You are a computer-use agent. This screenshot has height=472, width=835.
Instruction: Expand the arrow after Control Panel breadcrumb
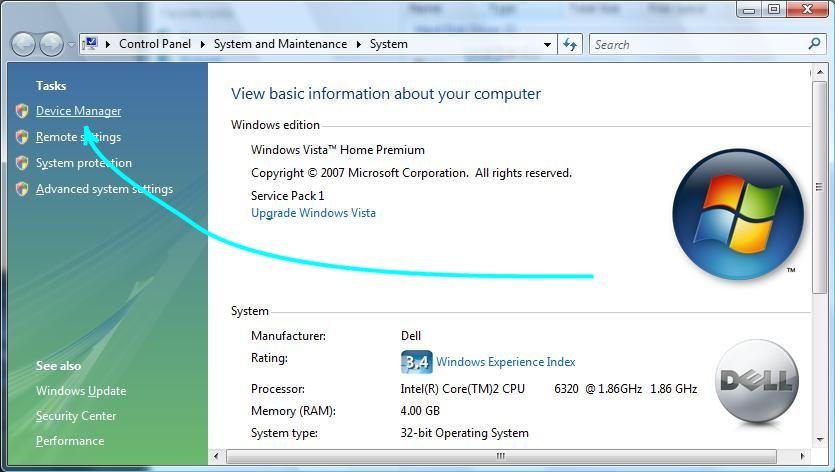[202, 44]
